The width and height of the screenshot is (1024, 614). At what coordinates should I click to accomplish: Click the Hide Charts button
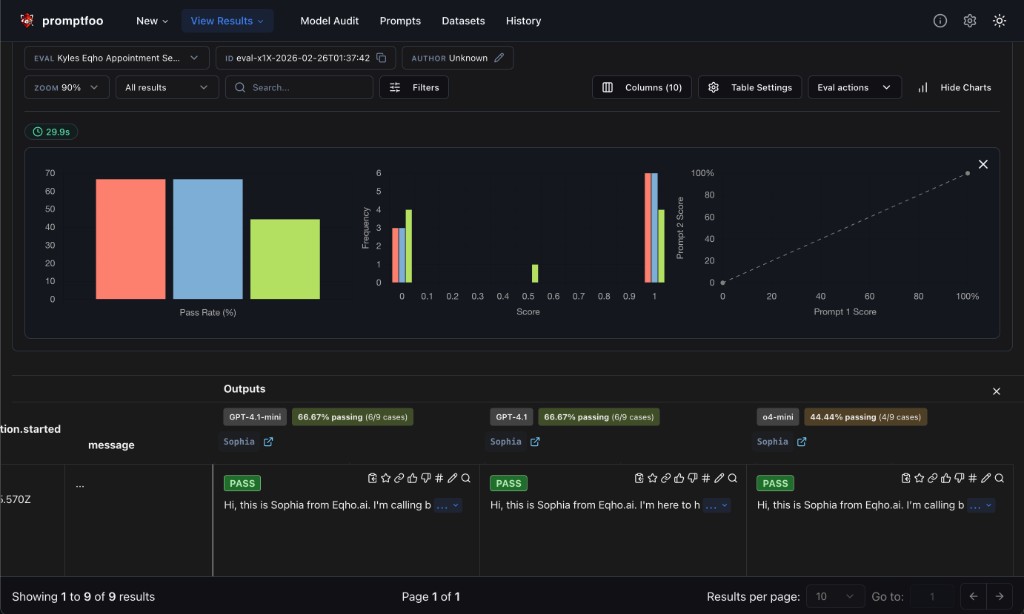[x=954, y=88]
